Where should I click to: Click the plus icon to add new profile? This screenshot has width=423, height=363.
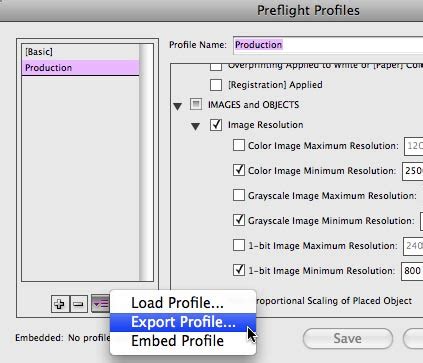coord(60,304)
